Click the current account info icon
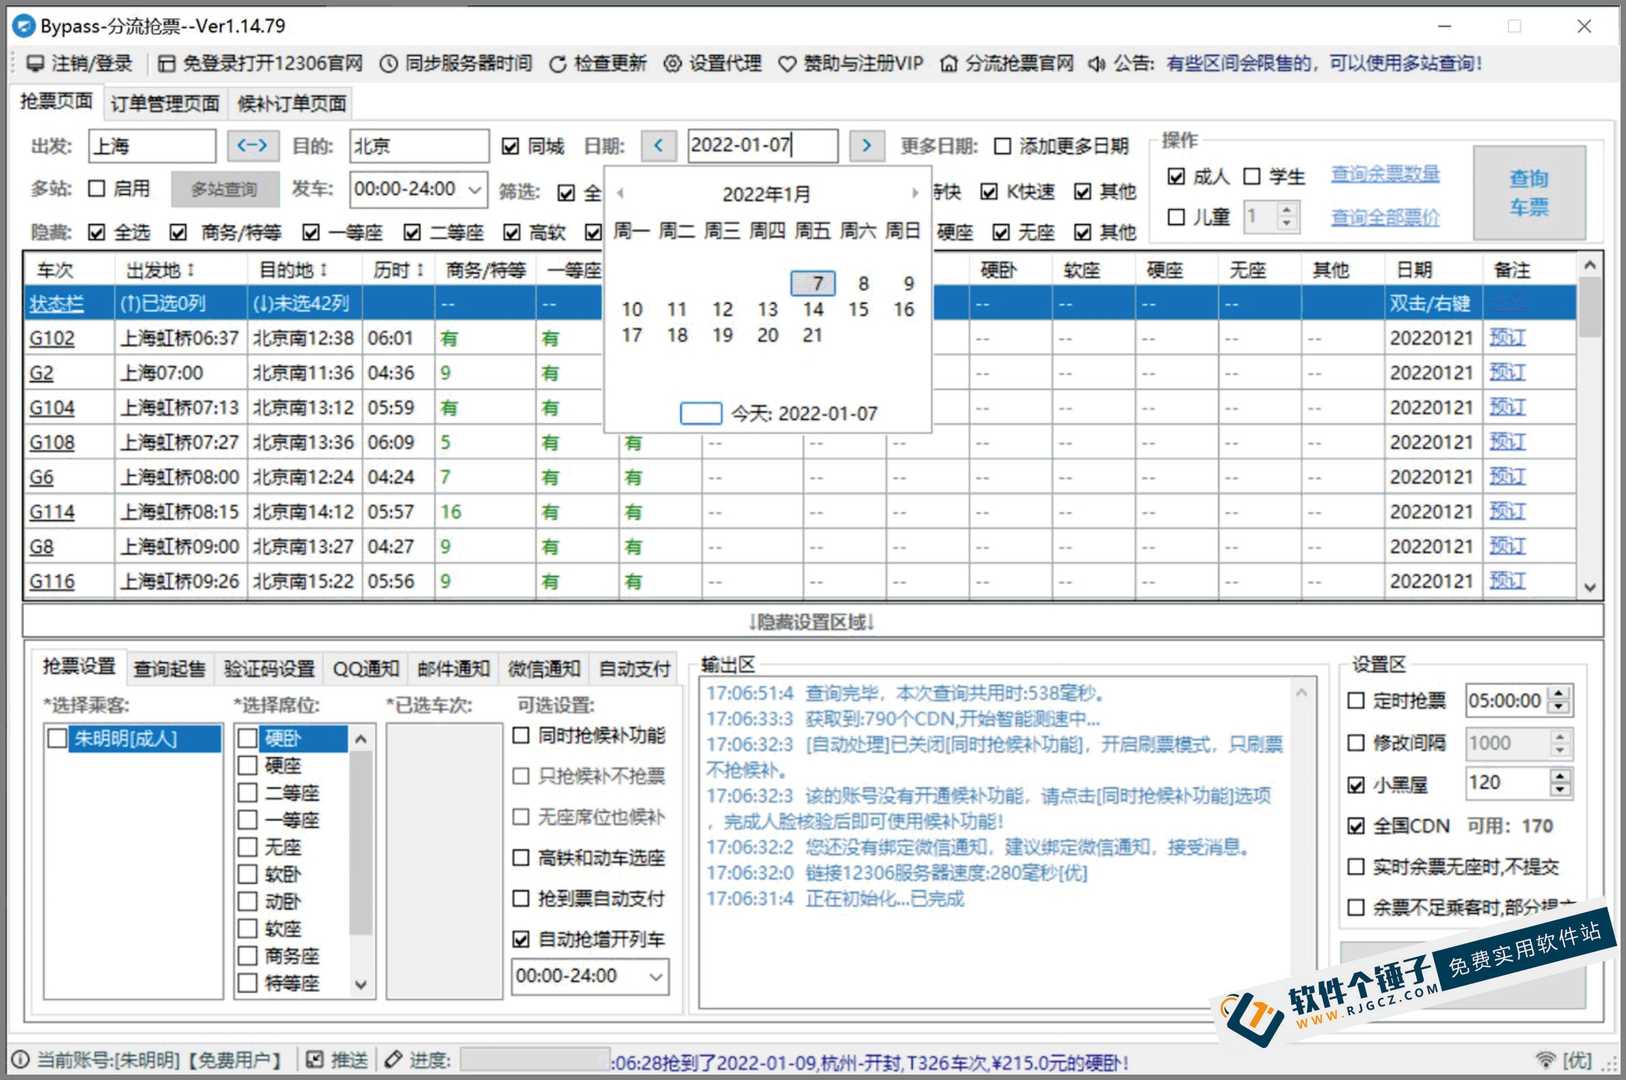Viewport: 1626px width, 1080px height. pos(20,1060)
